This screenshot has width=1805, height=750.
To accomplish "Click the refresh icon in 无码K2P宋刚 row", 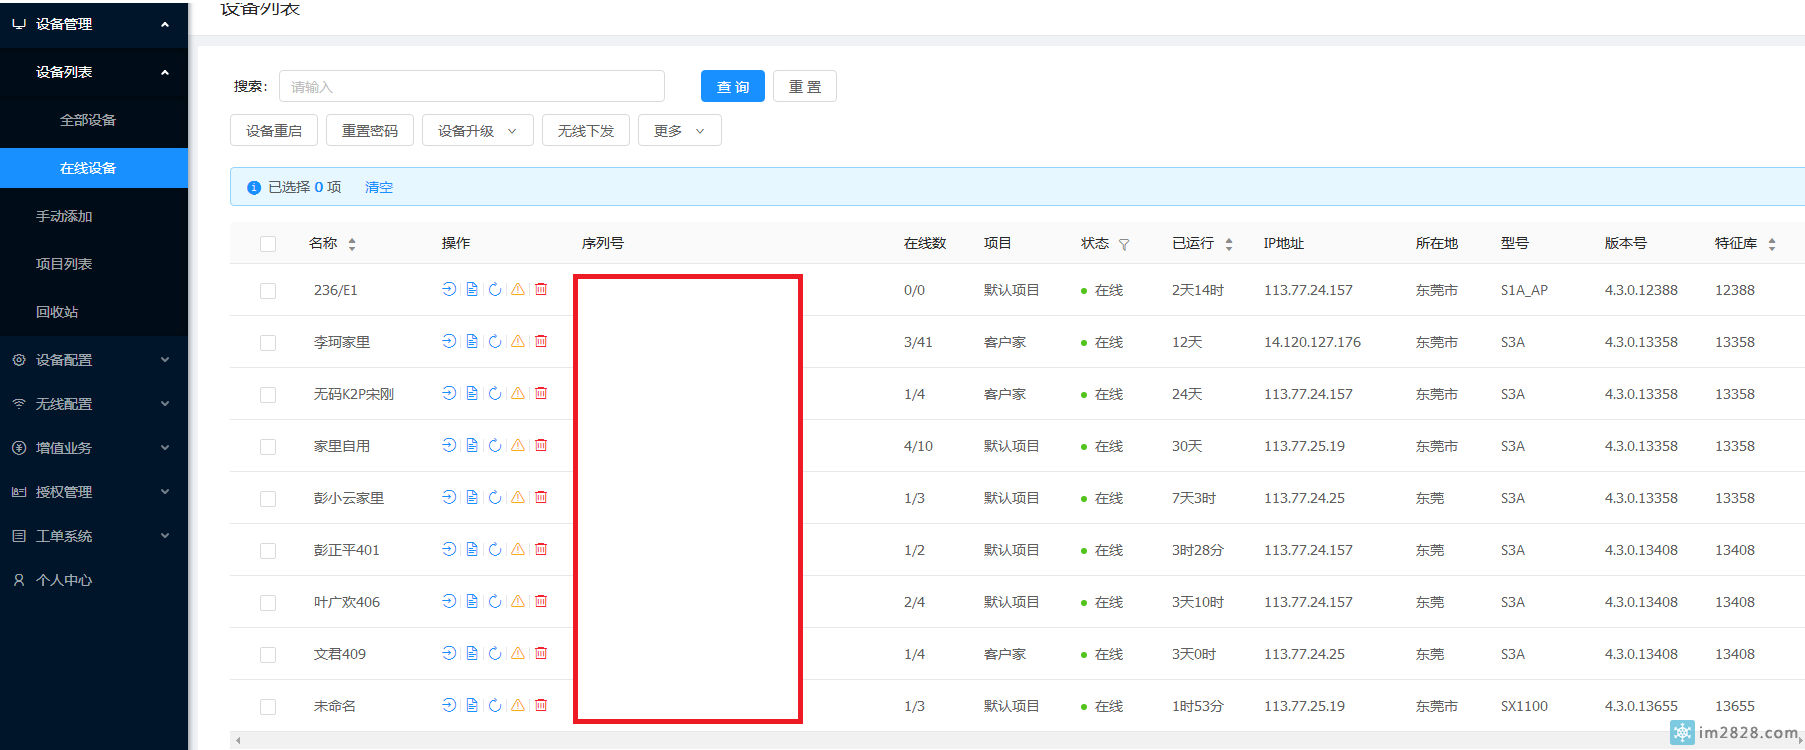I will [x=495, y=393].
